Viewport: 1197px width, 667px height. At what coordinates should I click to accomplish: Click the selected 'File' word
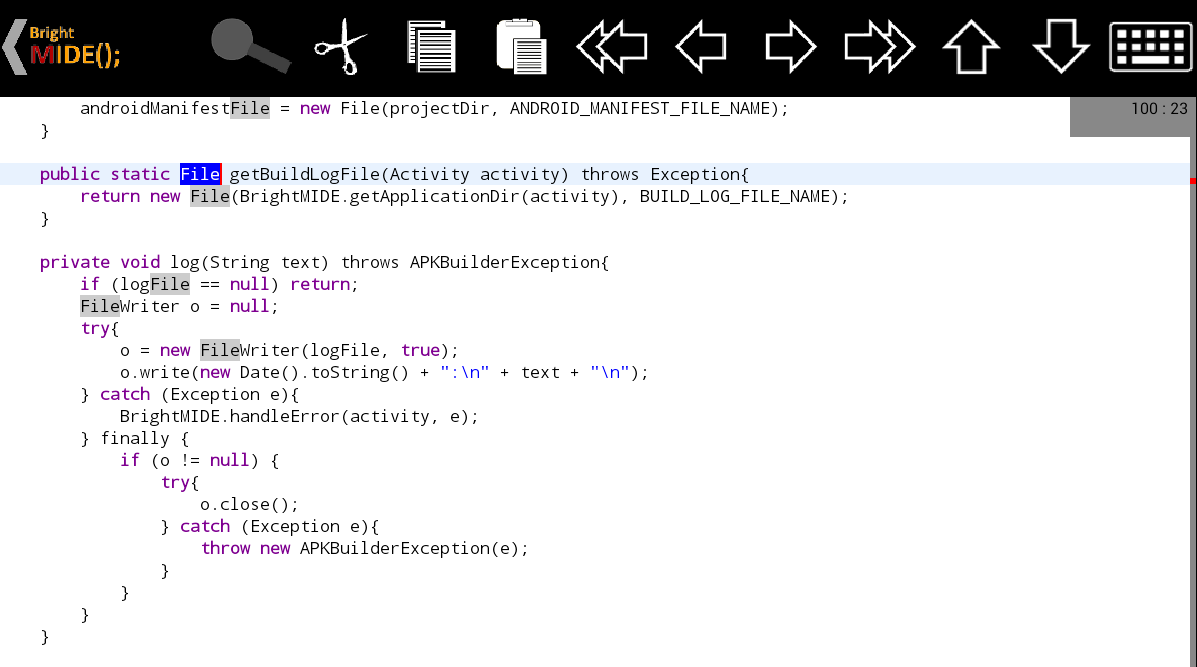pyautogui.click(x=200, y=174)
